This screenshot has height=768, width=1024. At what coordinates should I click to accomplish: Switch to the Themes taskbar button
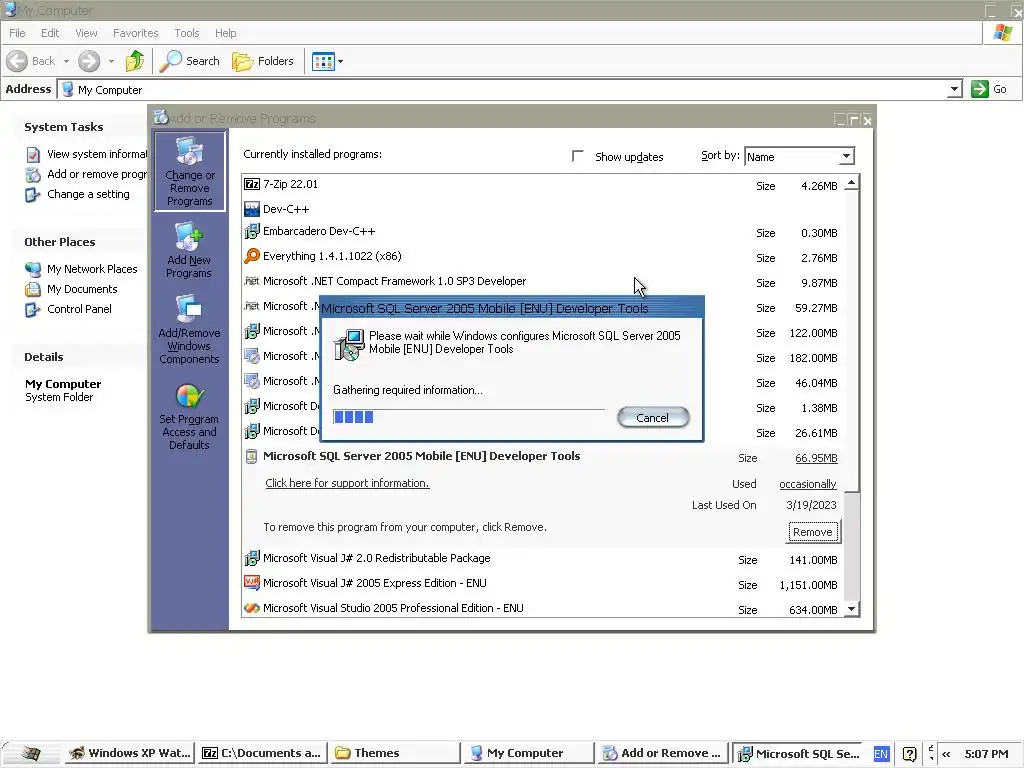click(x=394, y=753)
